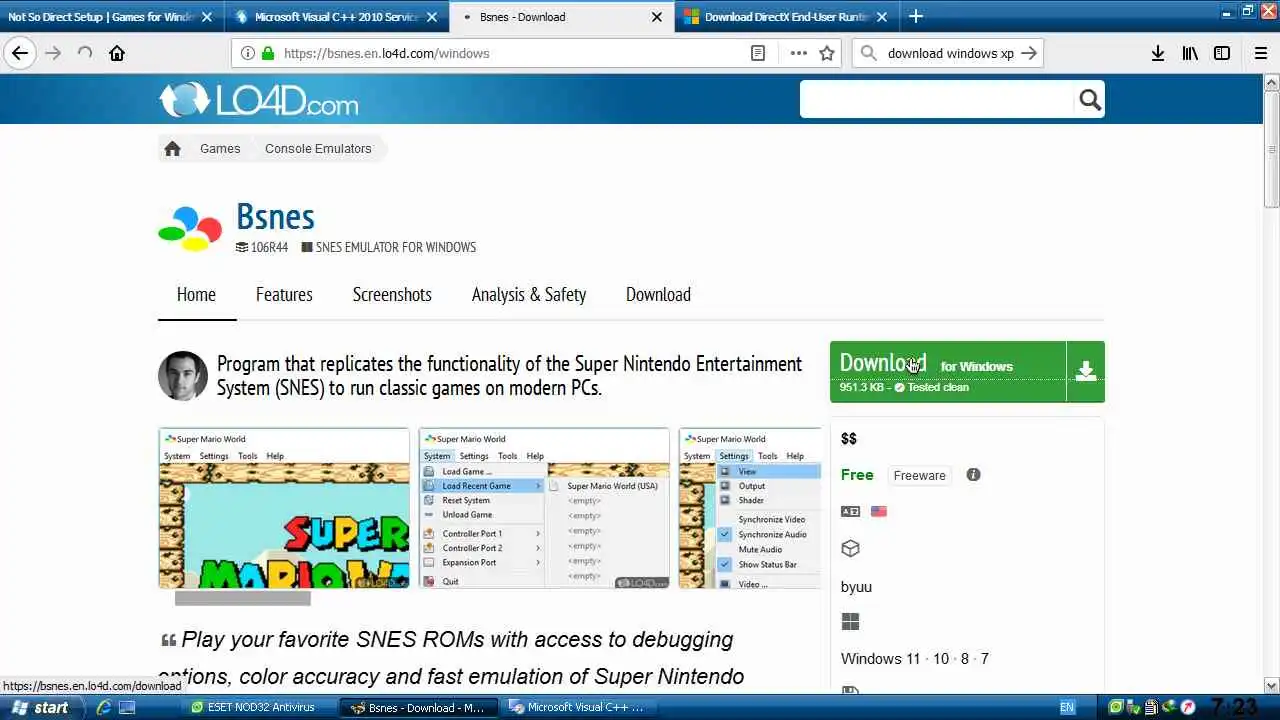Open the Home page section tab

pyautogui.click(x=196, y=294)
